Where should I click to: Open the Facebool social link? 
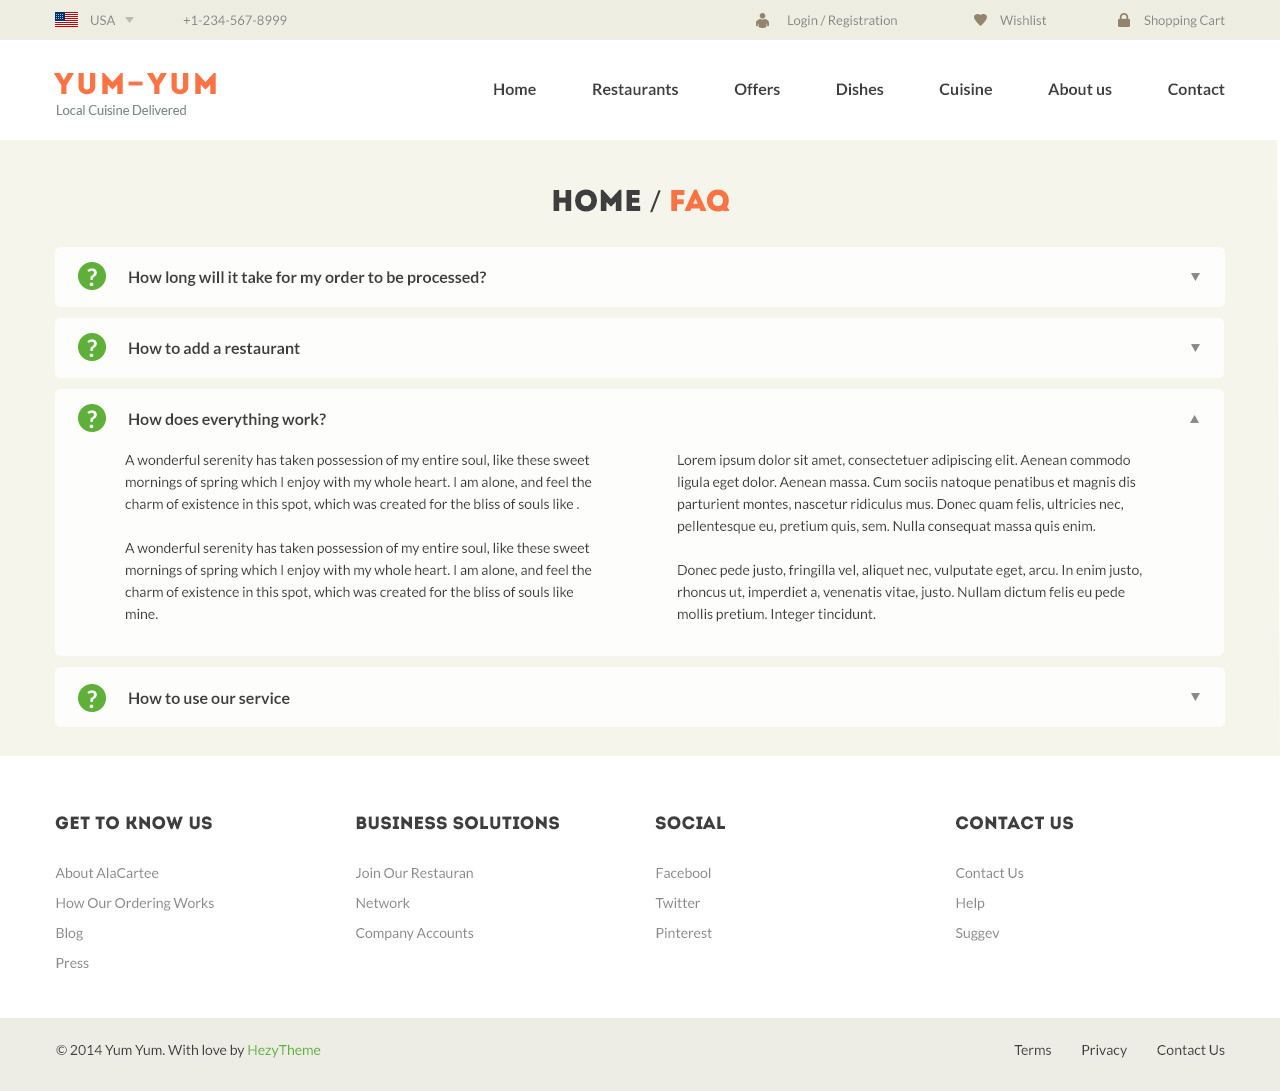[x=683, y=873]
